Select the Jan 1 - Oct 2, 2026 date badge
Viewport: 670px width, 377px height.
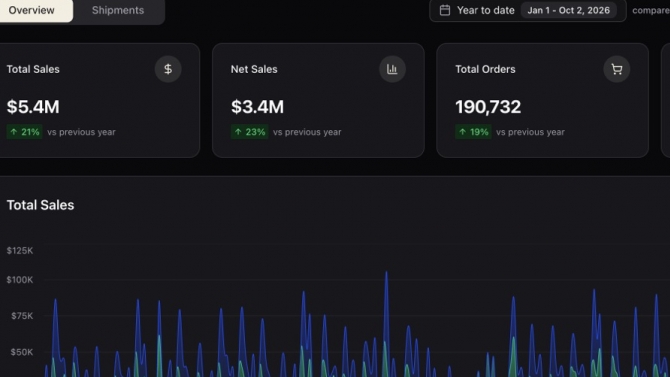pos(568,10)
